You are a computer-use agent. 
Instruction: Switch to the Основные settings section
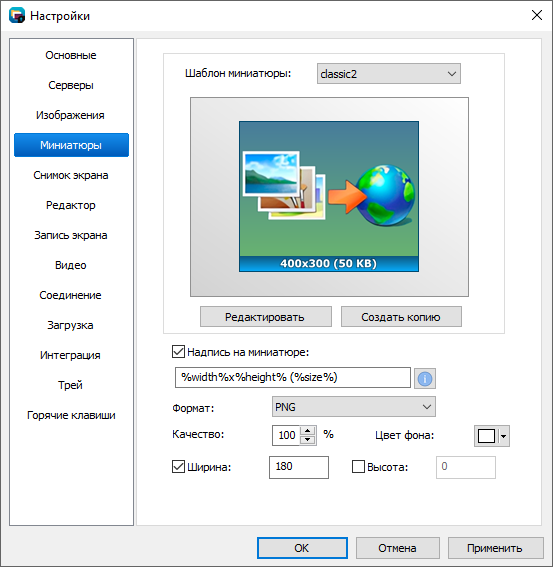click(71, 55)
